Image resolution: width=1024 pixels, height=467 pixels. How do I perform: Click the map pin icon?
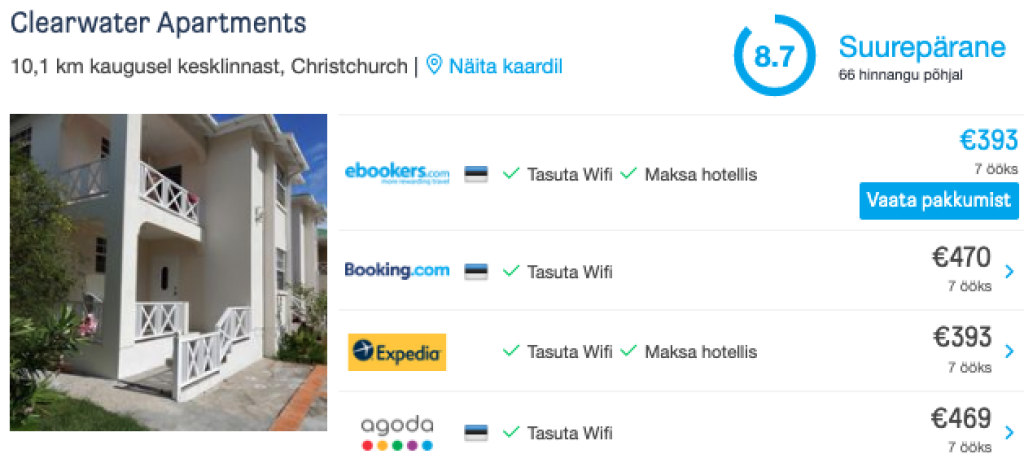[x=434, y=66]
